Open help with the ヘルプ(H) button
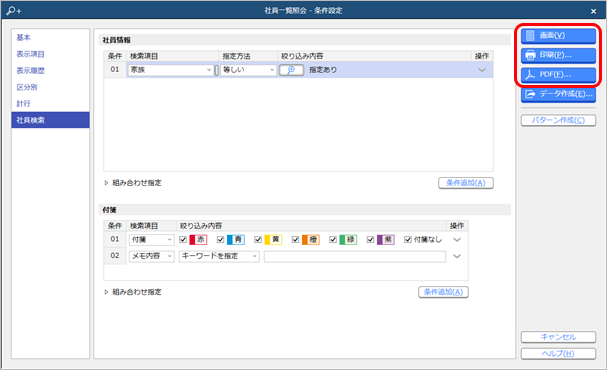The image size is (607, 370). click(x=558, y=354)
